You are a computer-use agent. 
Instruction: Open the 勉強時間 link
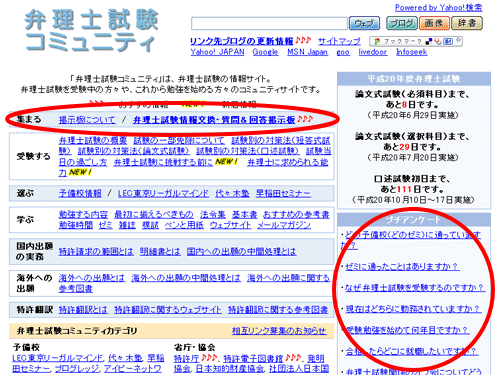click(76, 225)
